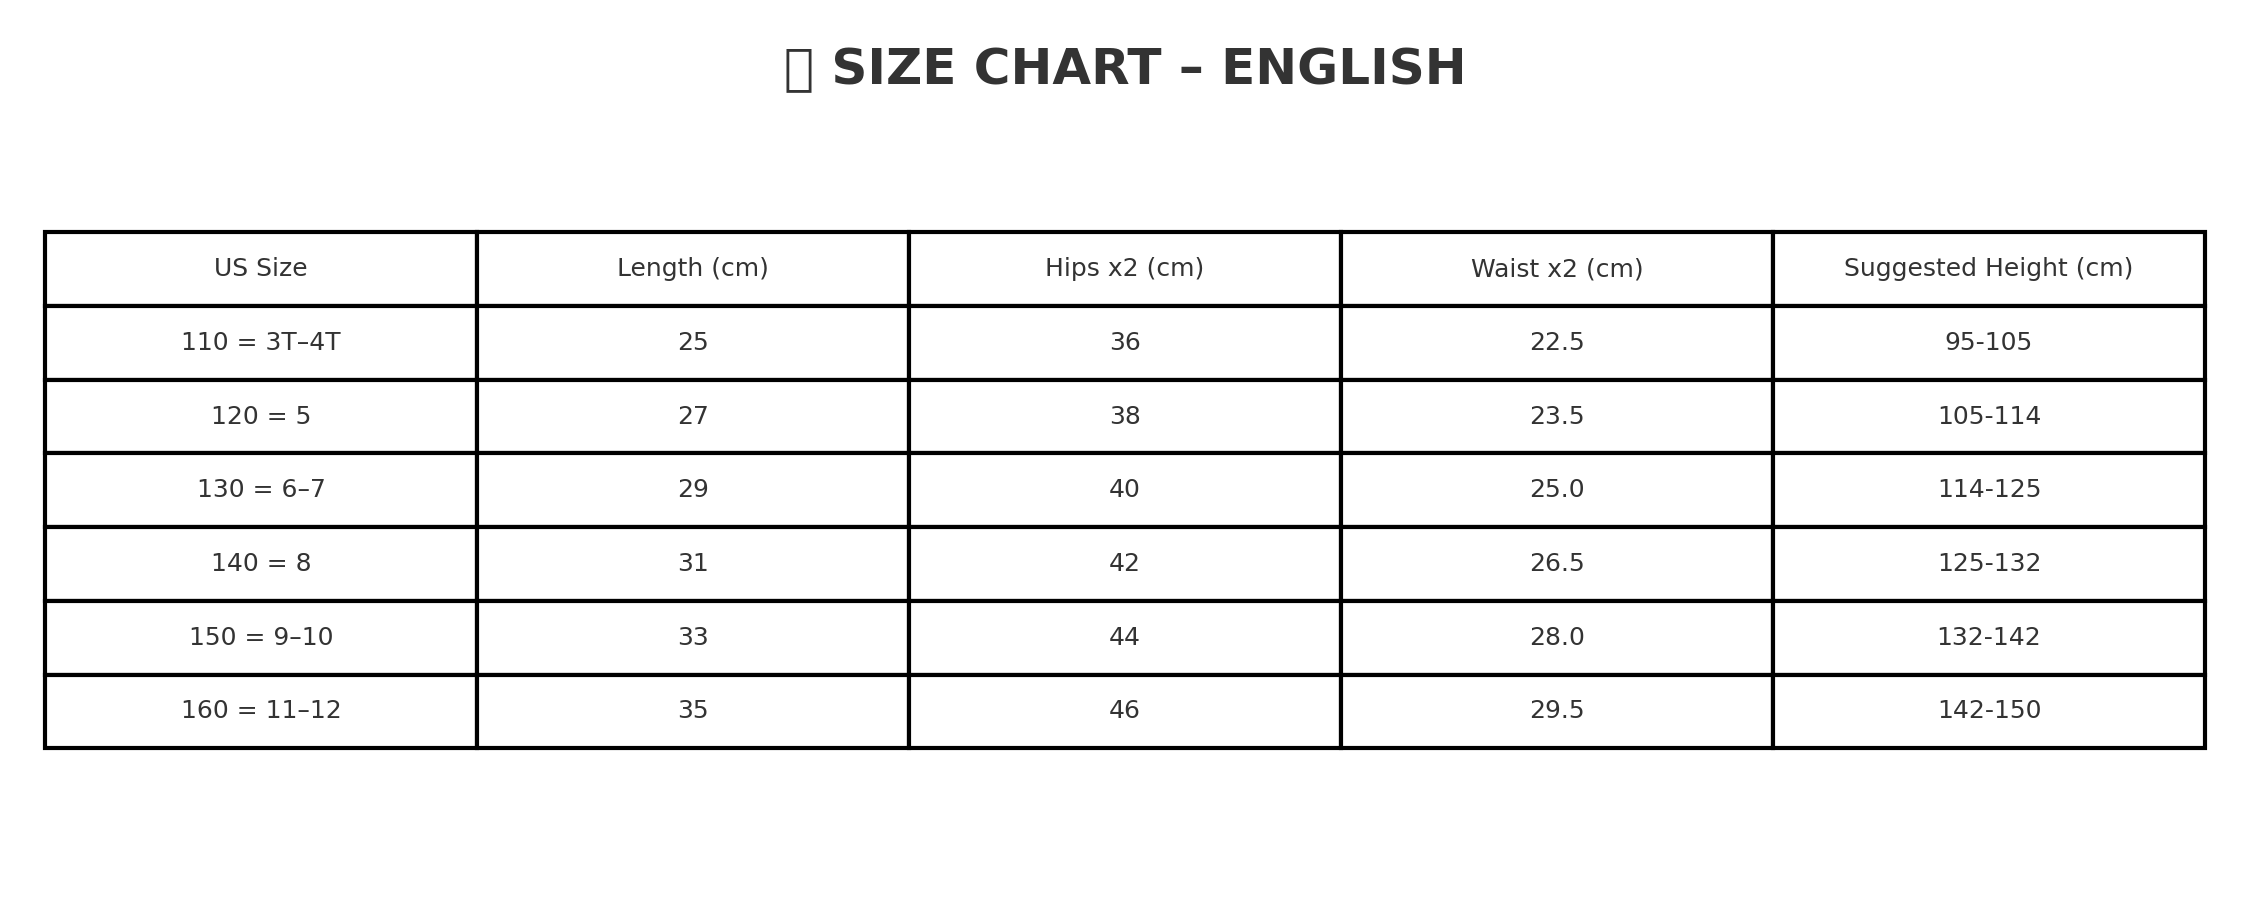Click the 130 = 6–7 size cell

261,490
